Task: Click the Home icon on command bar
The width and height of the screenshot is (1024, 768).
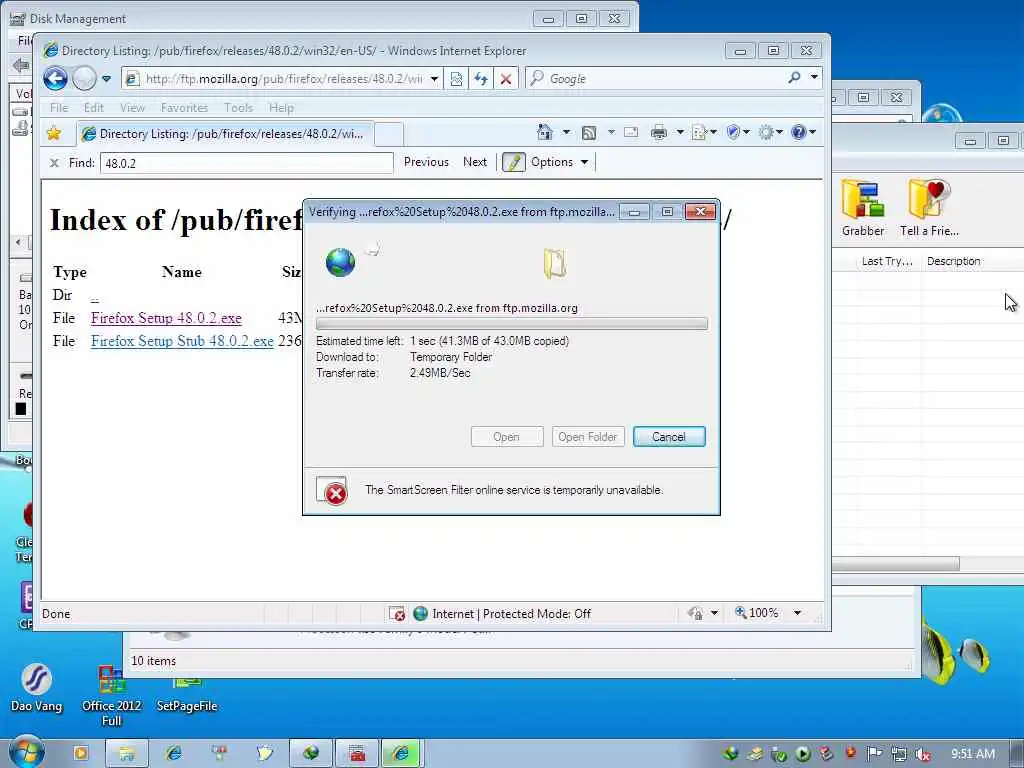Action: (x=545, y=133)
